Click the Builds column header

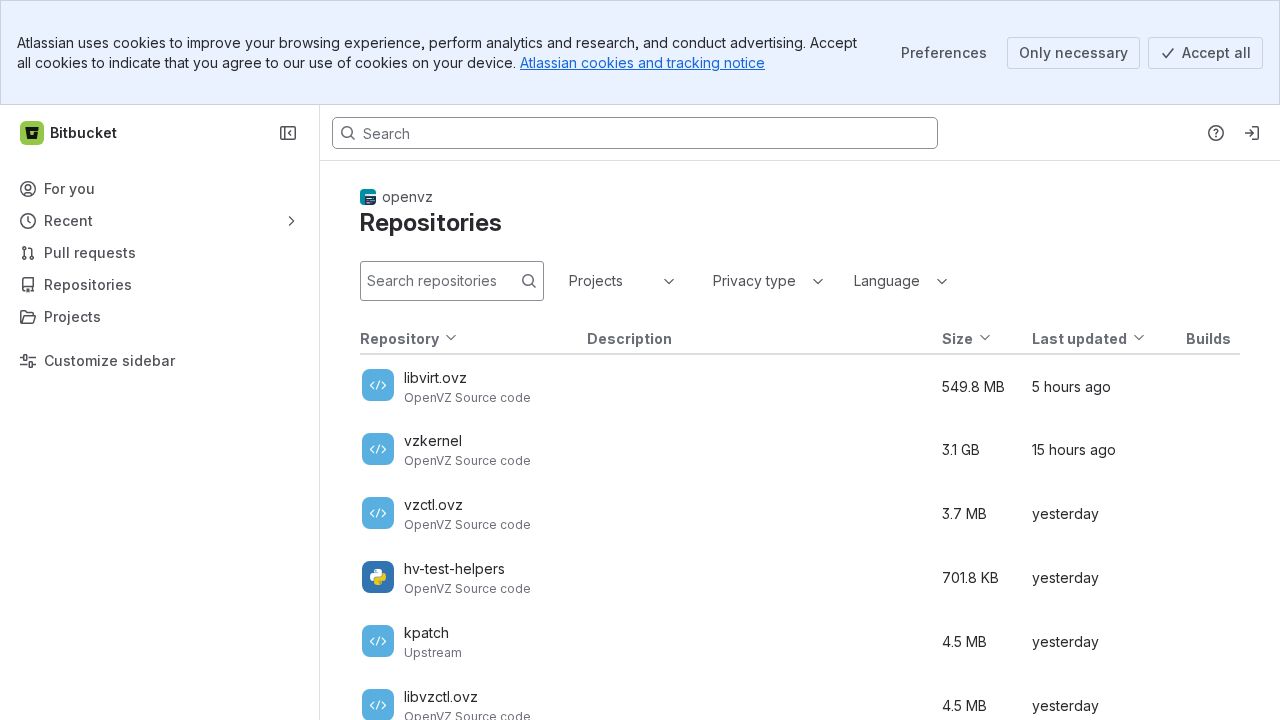(x=1208, y=339)
